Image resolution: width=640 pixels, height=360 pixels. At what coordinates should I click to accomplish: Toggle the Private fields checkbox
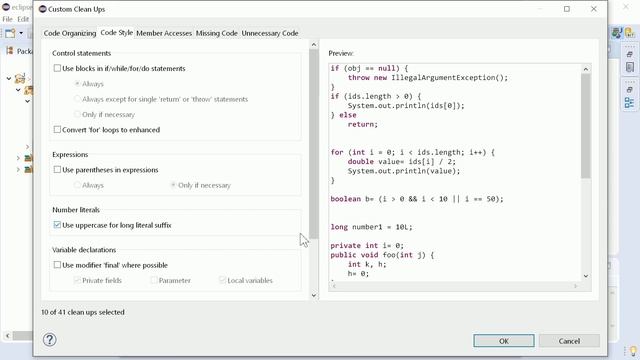click(x=77, y=280)
